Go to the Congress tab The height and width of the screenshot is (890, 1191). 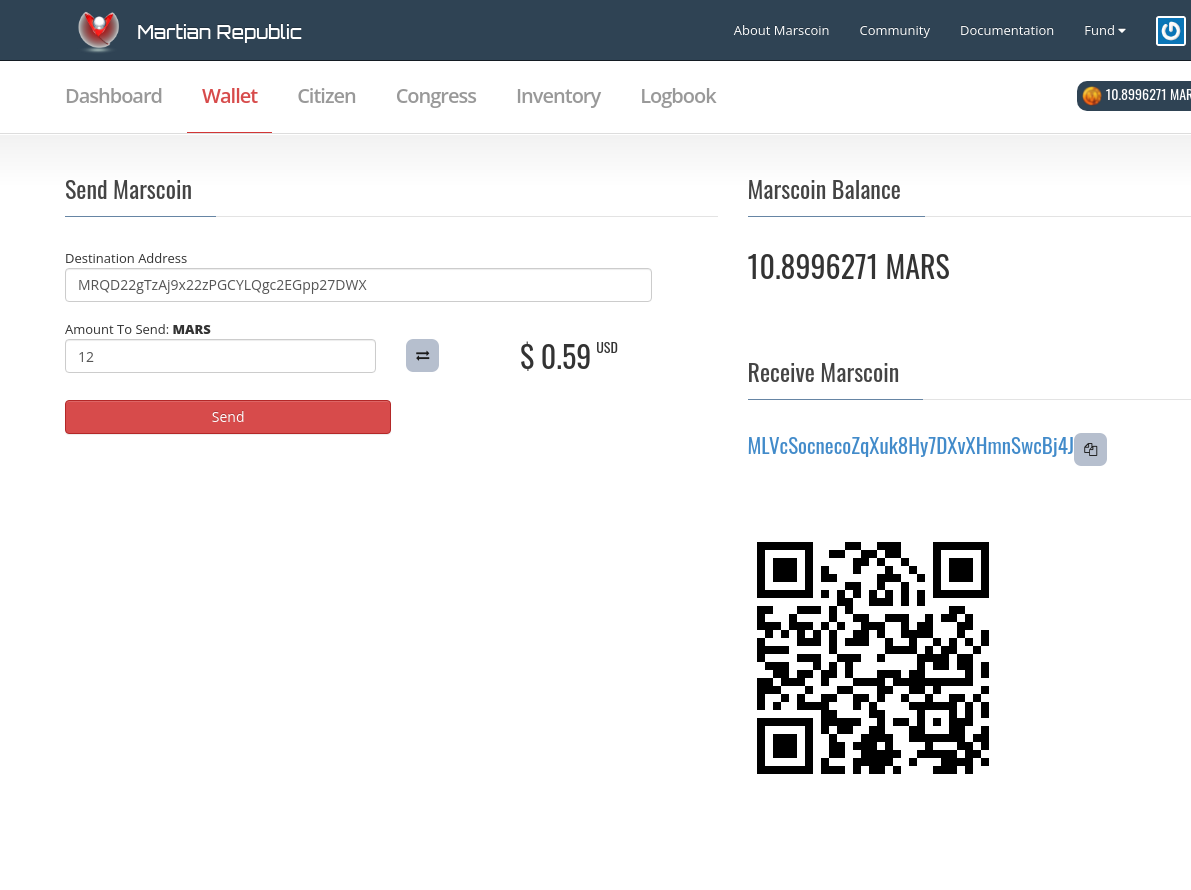(x=436, y=96)
